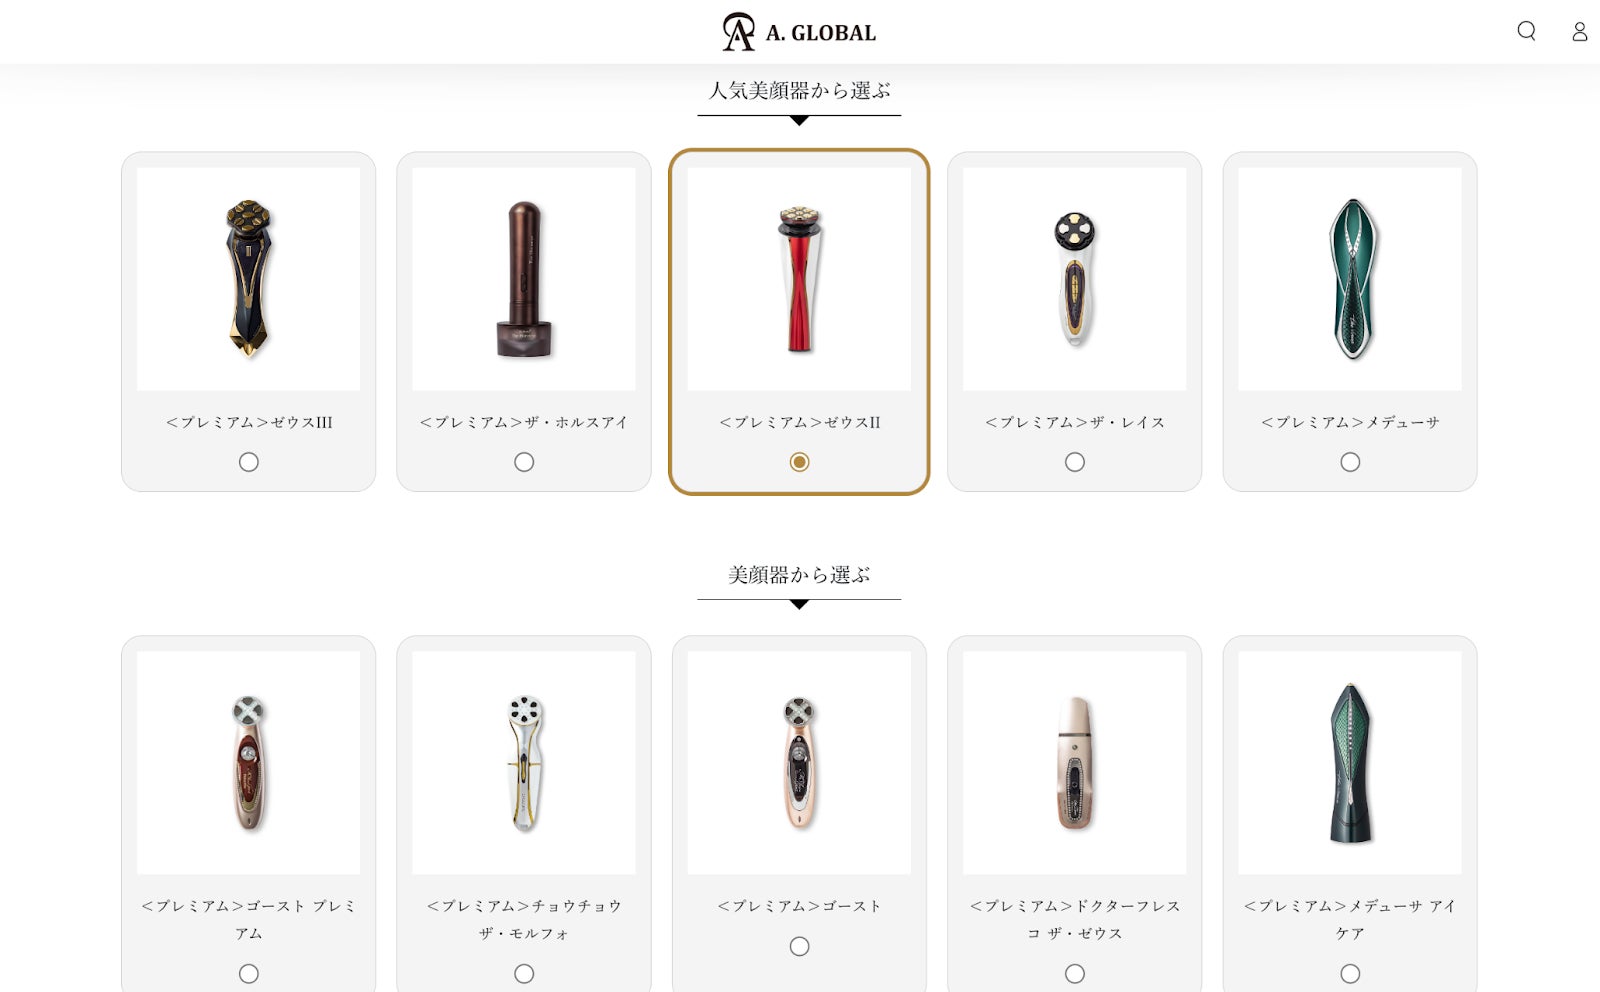Open the search magnifier icon
This screenshot has height=992, width=1600.
1526,31
